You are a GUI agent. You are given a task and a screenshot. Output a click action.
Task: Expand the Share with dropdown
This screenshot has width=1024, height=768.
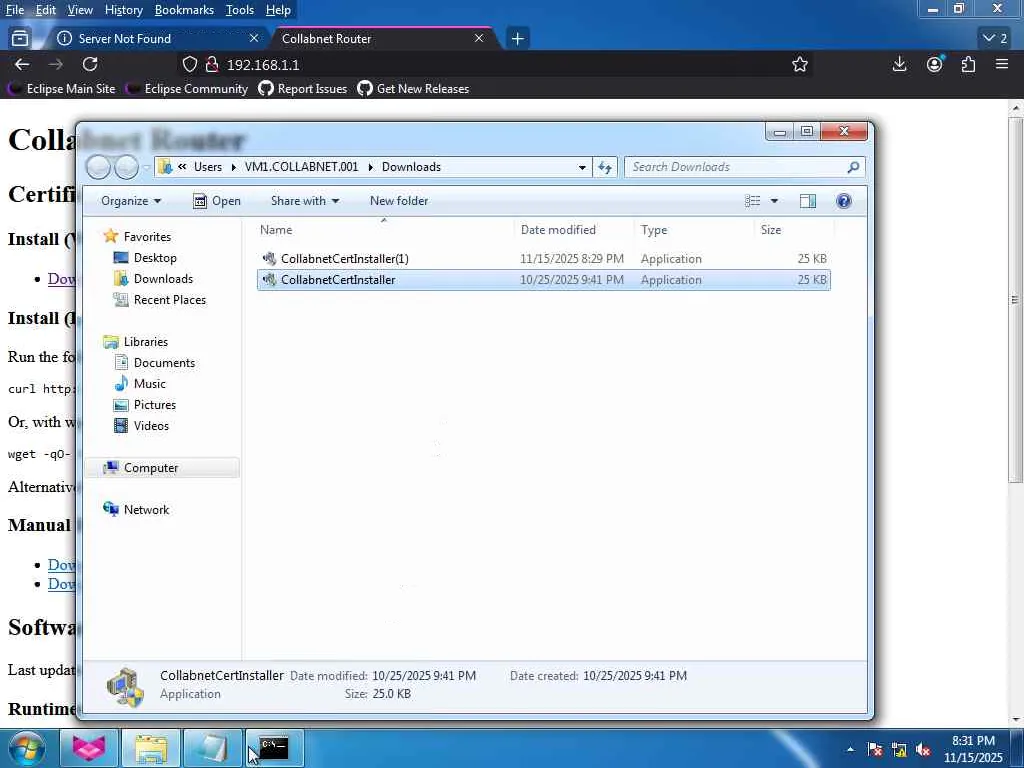pos(305,200)
